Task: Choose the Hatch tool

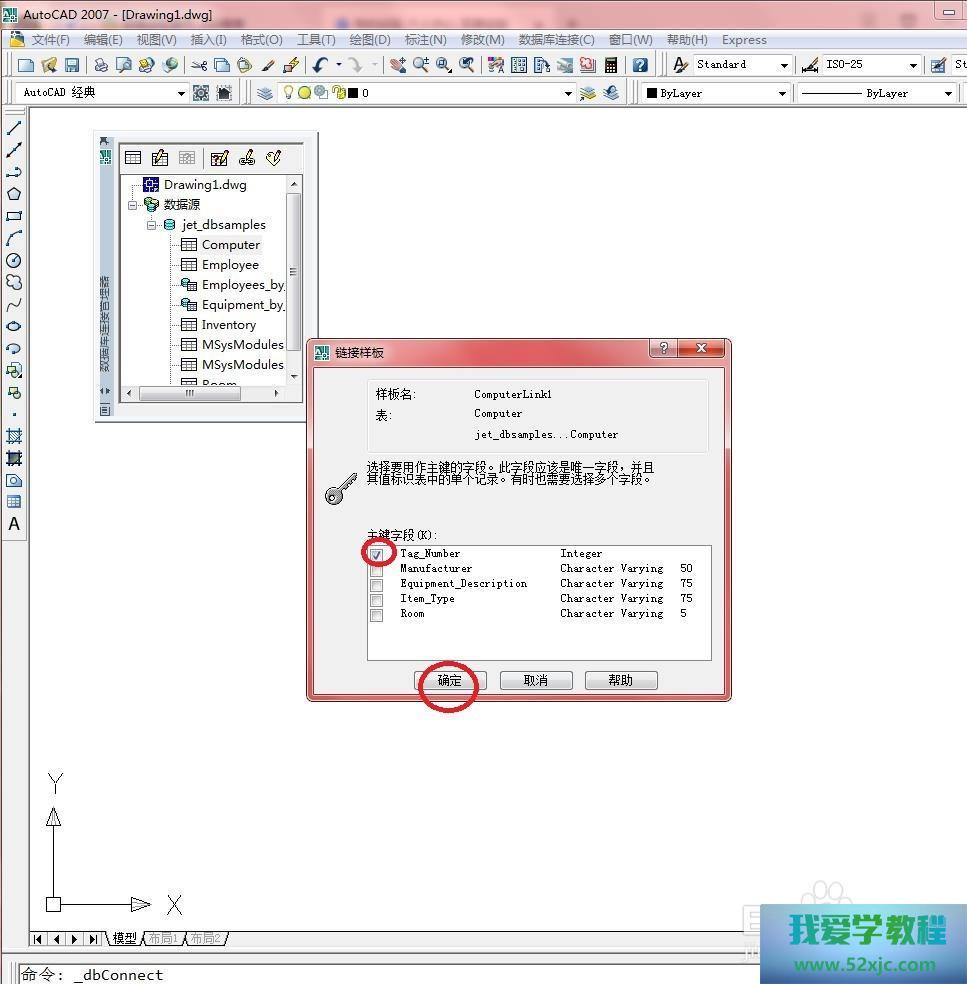Action: 14,436
